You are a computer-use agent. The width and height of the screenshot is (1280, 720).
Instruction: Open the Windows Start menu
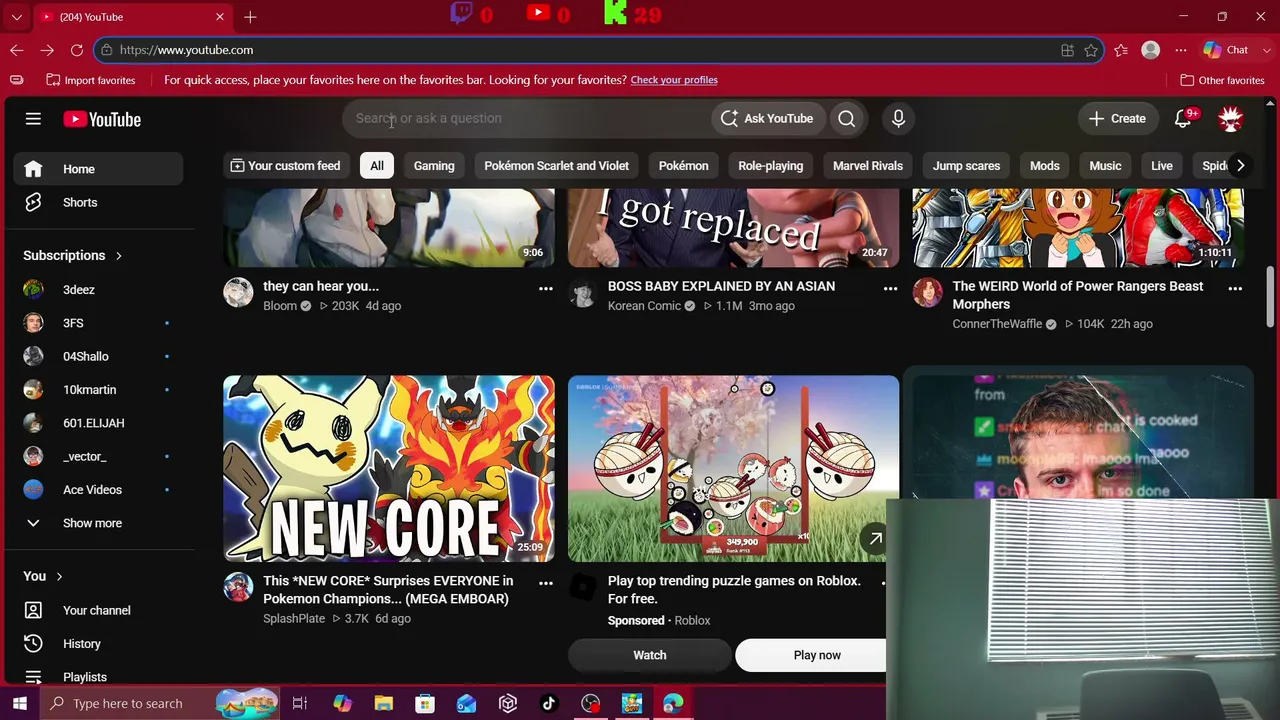(19, 703)
